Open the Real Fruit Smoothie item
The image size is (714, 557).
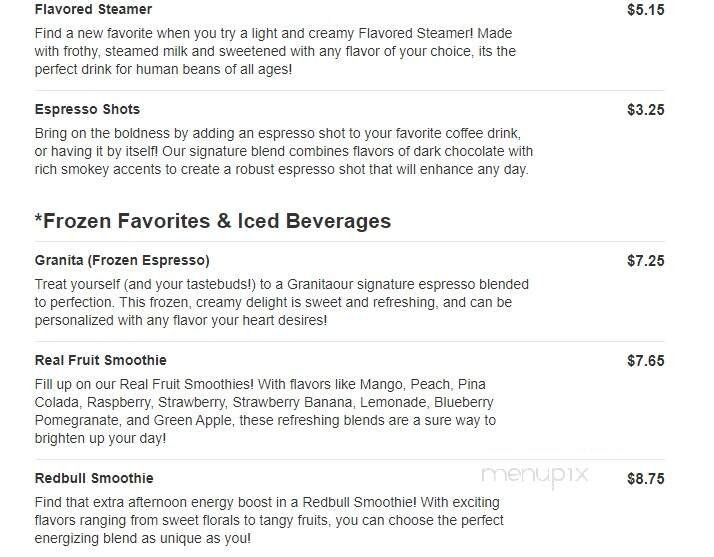pos(100,360)
